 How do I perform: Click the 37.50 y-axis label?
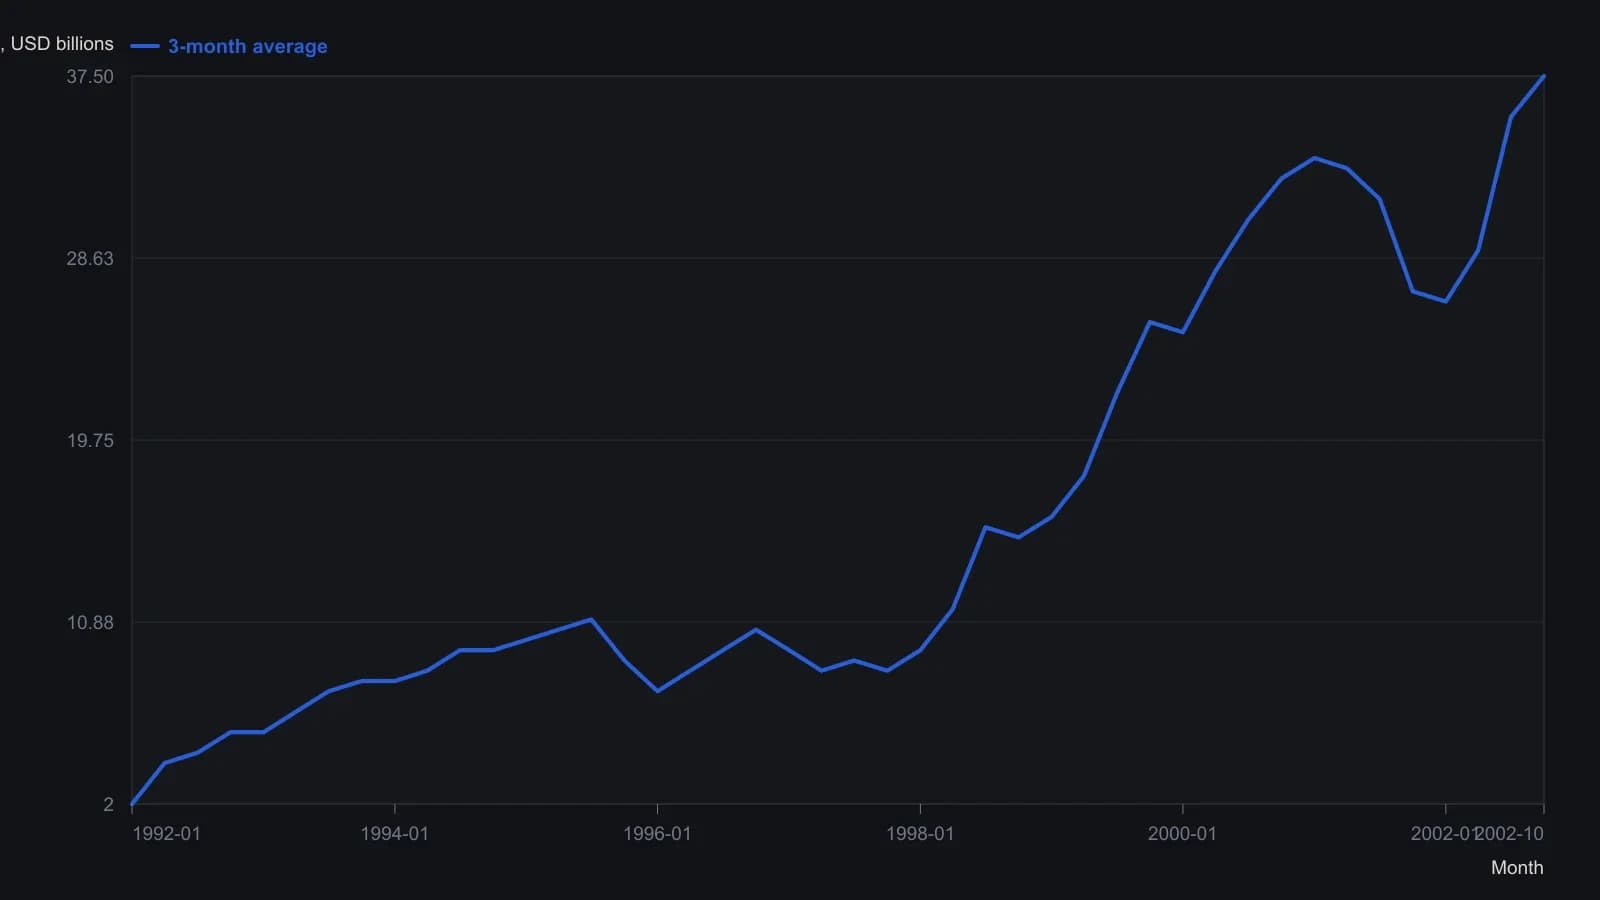pos(90,77)
